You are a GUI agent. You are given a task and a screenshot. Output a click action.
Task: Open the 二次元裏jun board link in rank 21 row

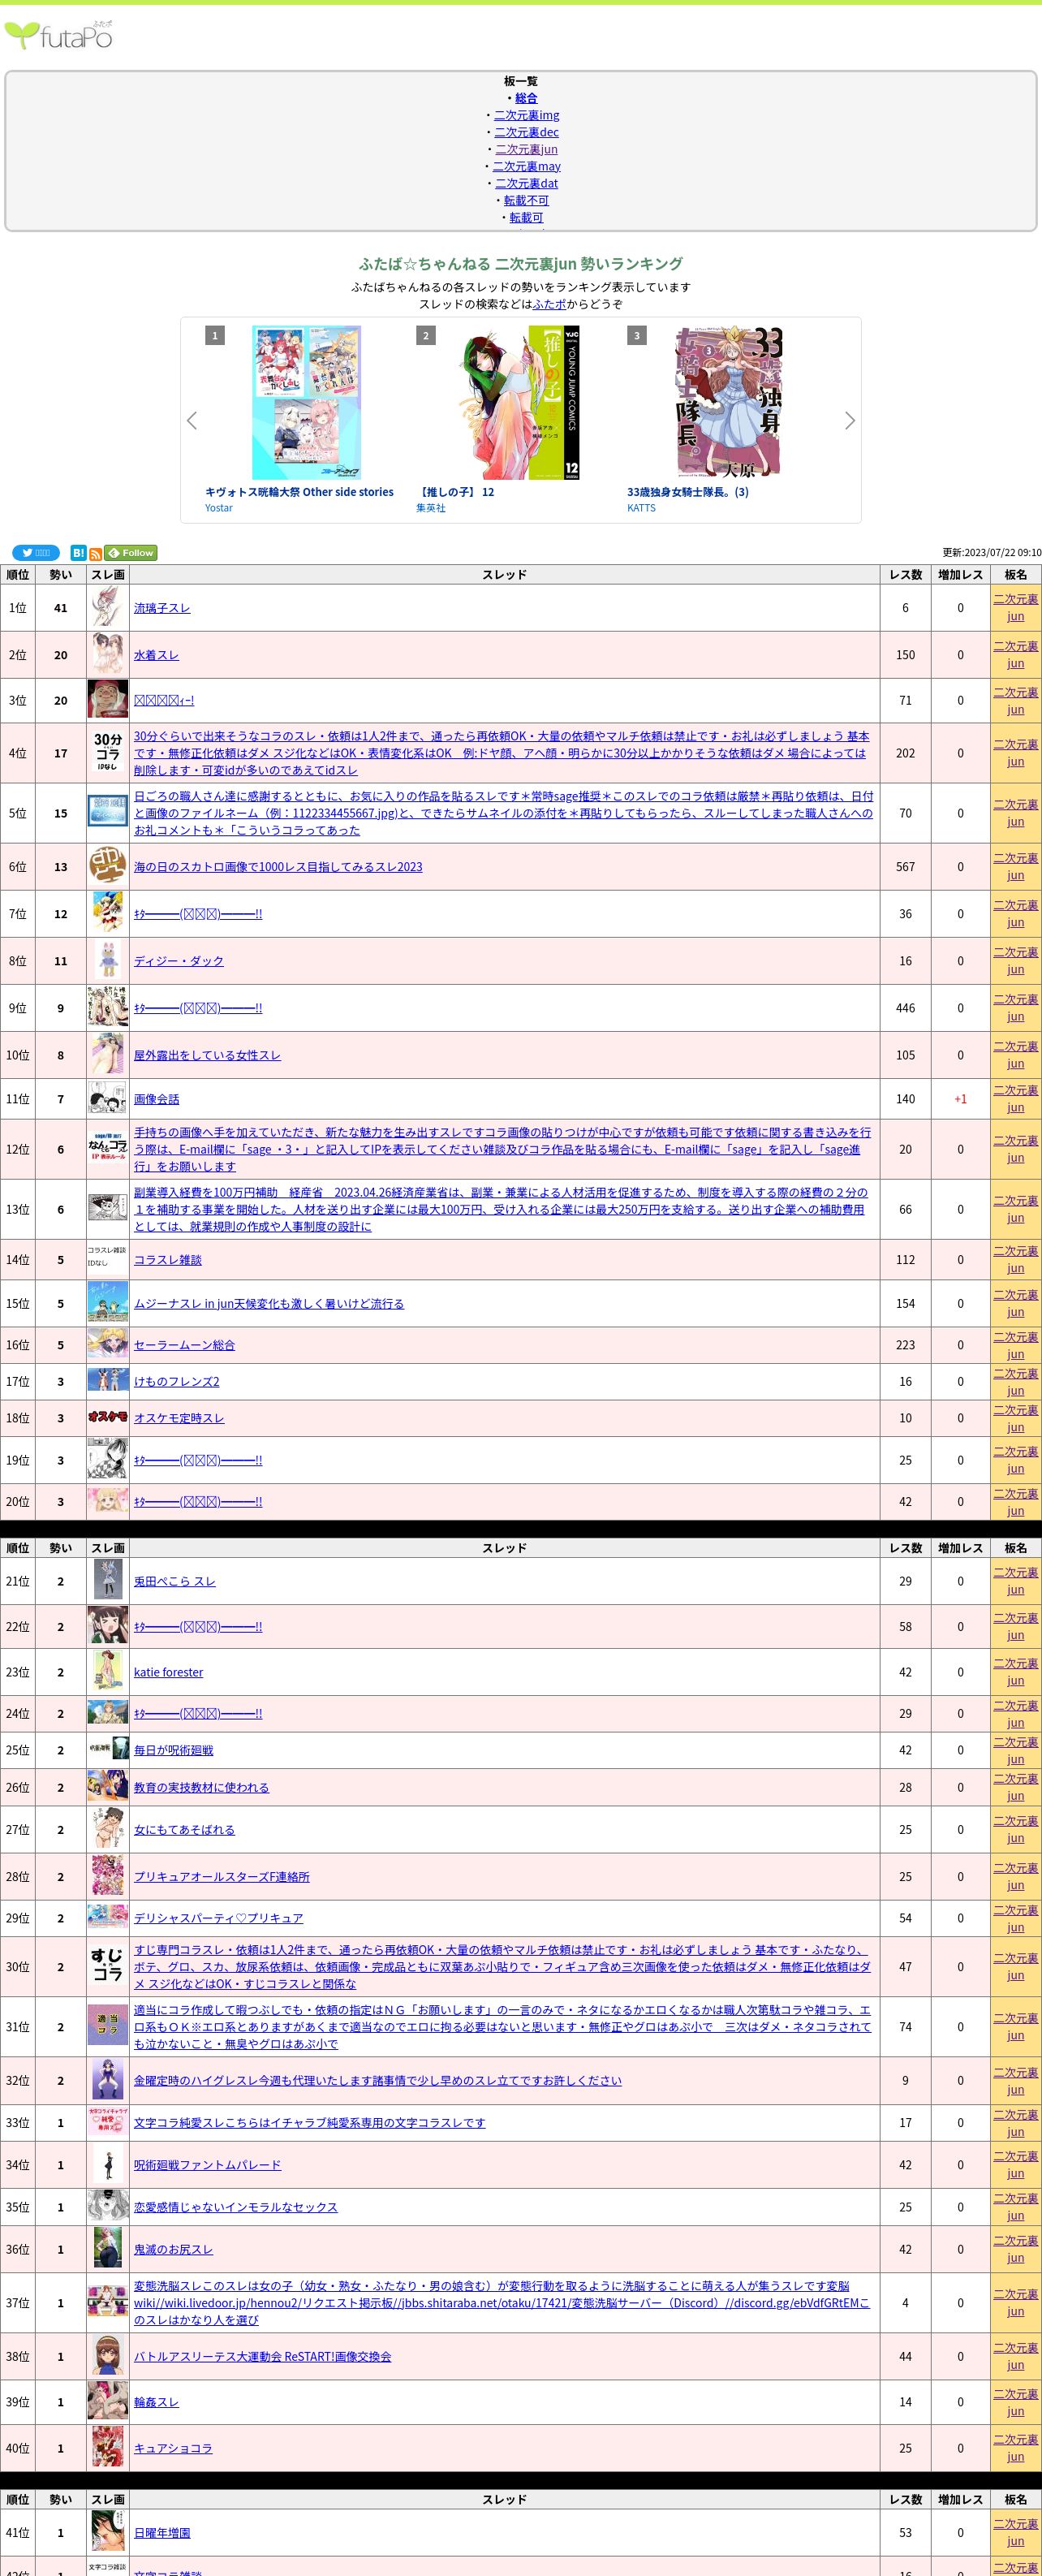point(1015,1581)
